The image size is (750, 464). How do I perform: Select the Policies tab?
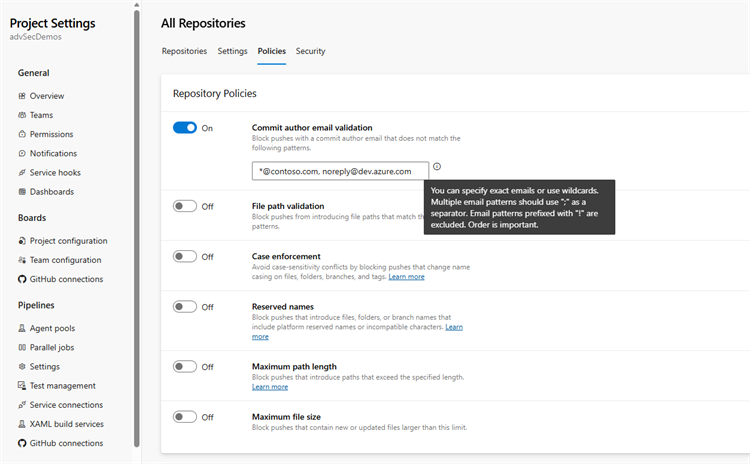coord(272,51)
